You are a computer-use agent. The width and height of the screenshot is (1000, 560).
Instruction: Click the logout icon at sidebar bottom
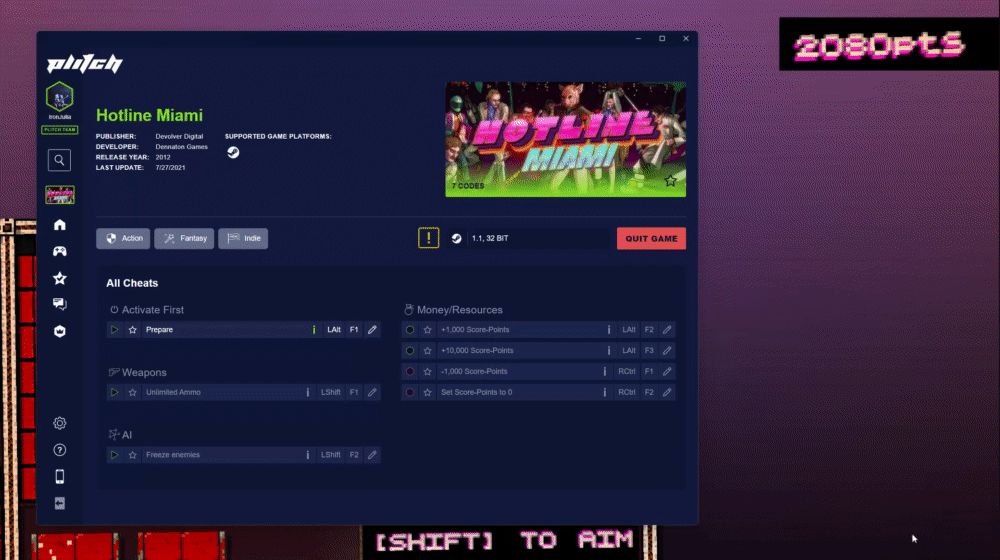(59, 503)
